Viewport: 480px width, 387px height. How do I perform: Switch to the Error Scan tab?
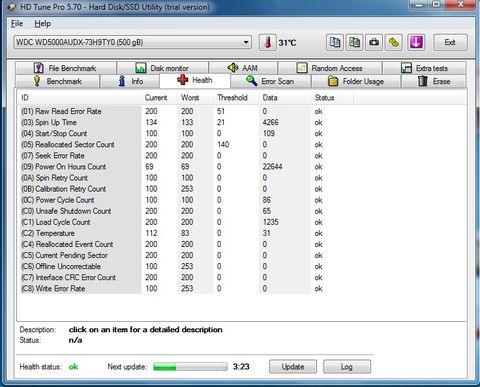point(270,81)
